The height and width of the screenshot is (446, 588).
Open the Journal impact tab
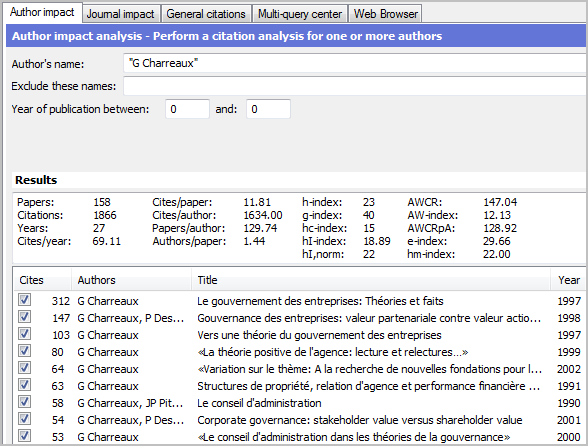[120, 14]
